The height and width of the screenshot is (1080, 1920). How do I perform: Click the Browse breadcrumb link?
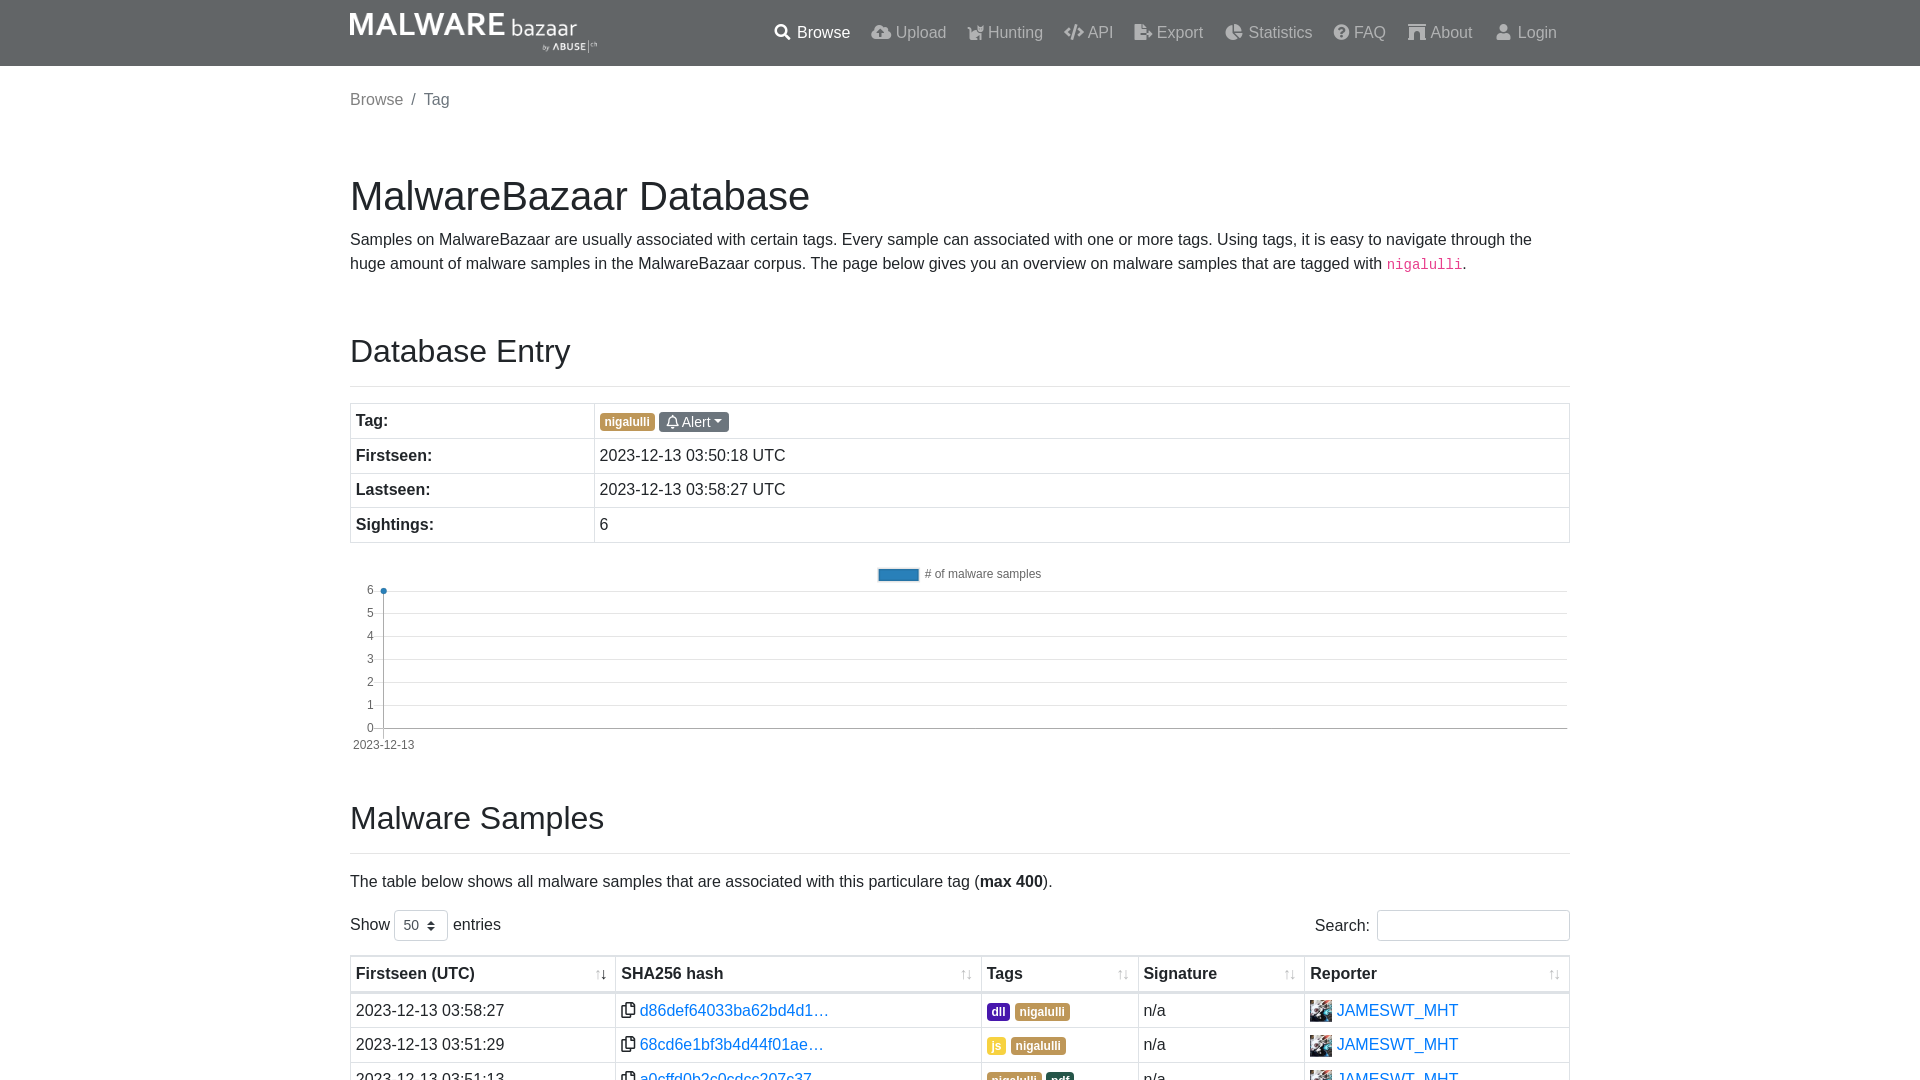click(x=376, y=100)
